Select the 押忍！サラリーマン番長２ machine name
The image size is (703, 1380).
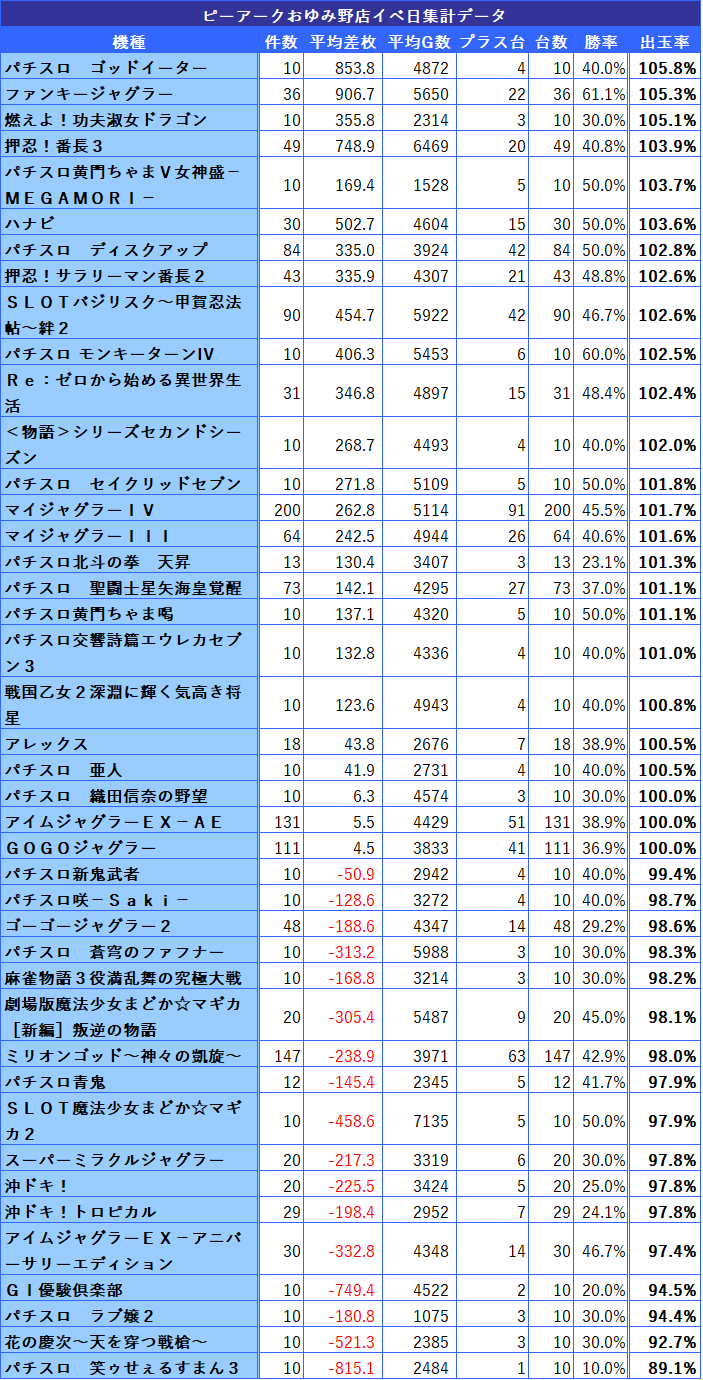pyautogui.click(x=106, y=276)
